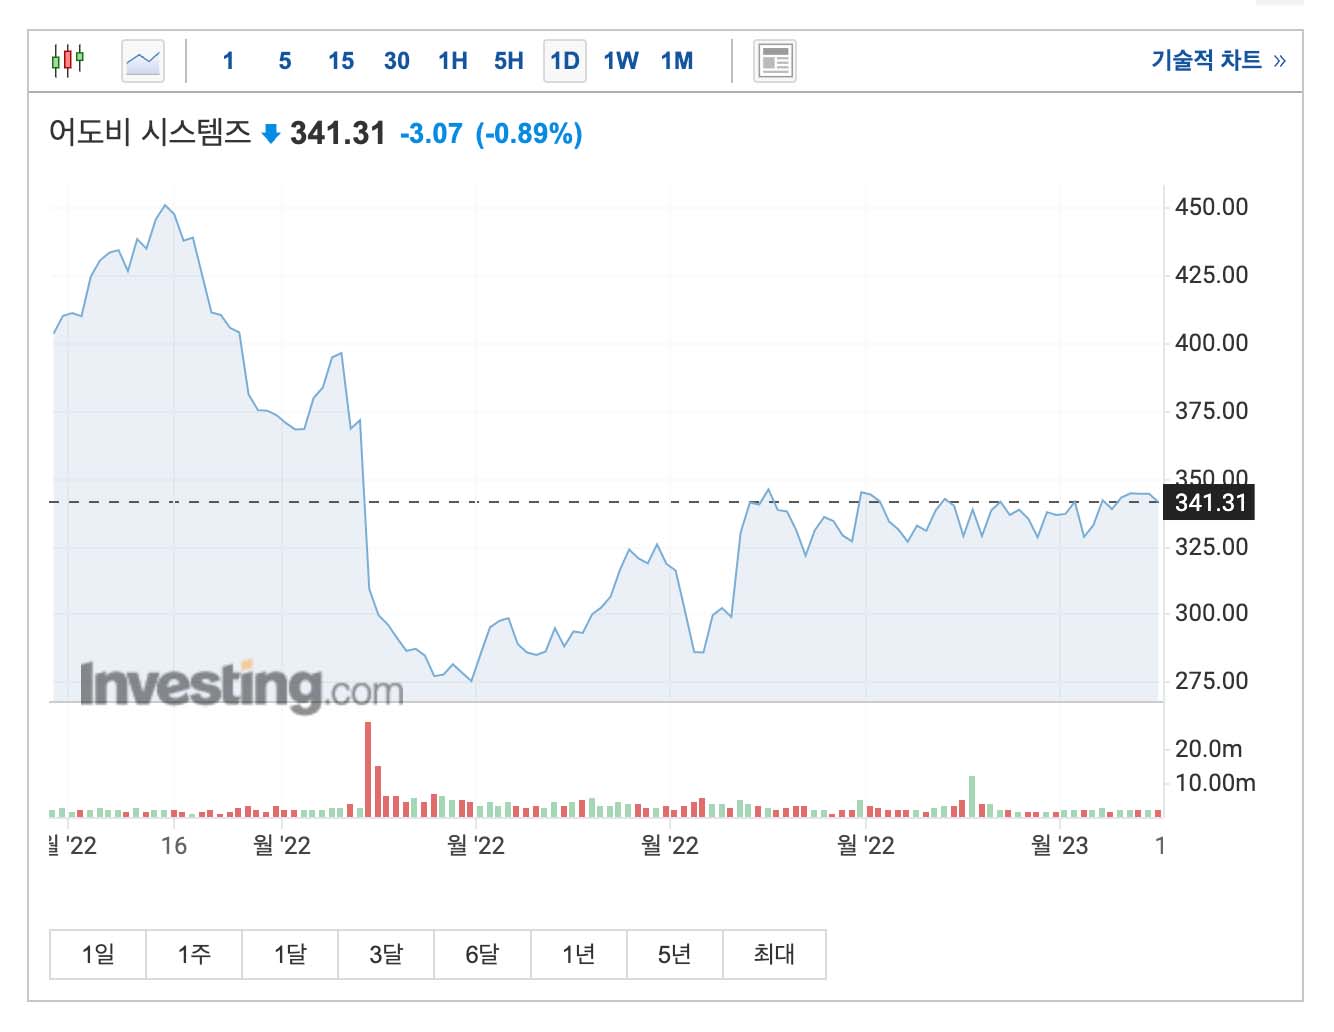Click the 375.00 axis label
The image size is (1334, 1032).
pos(1211,411)
